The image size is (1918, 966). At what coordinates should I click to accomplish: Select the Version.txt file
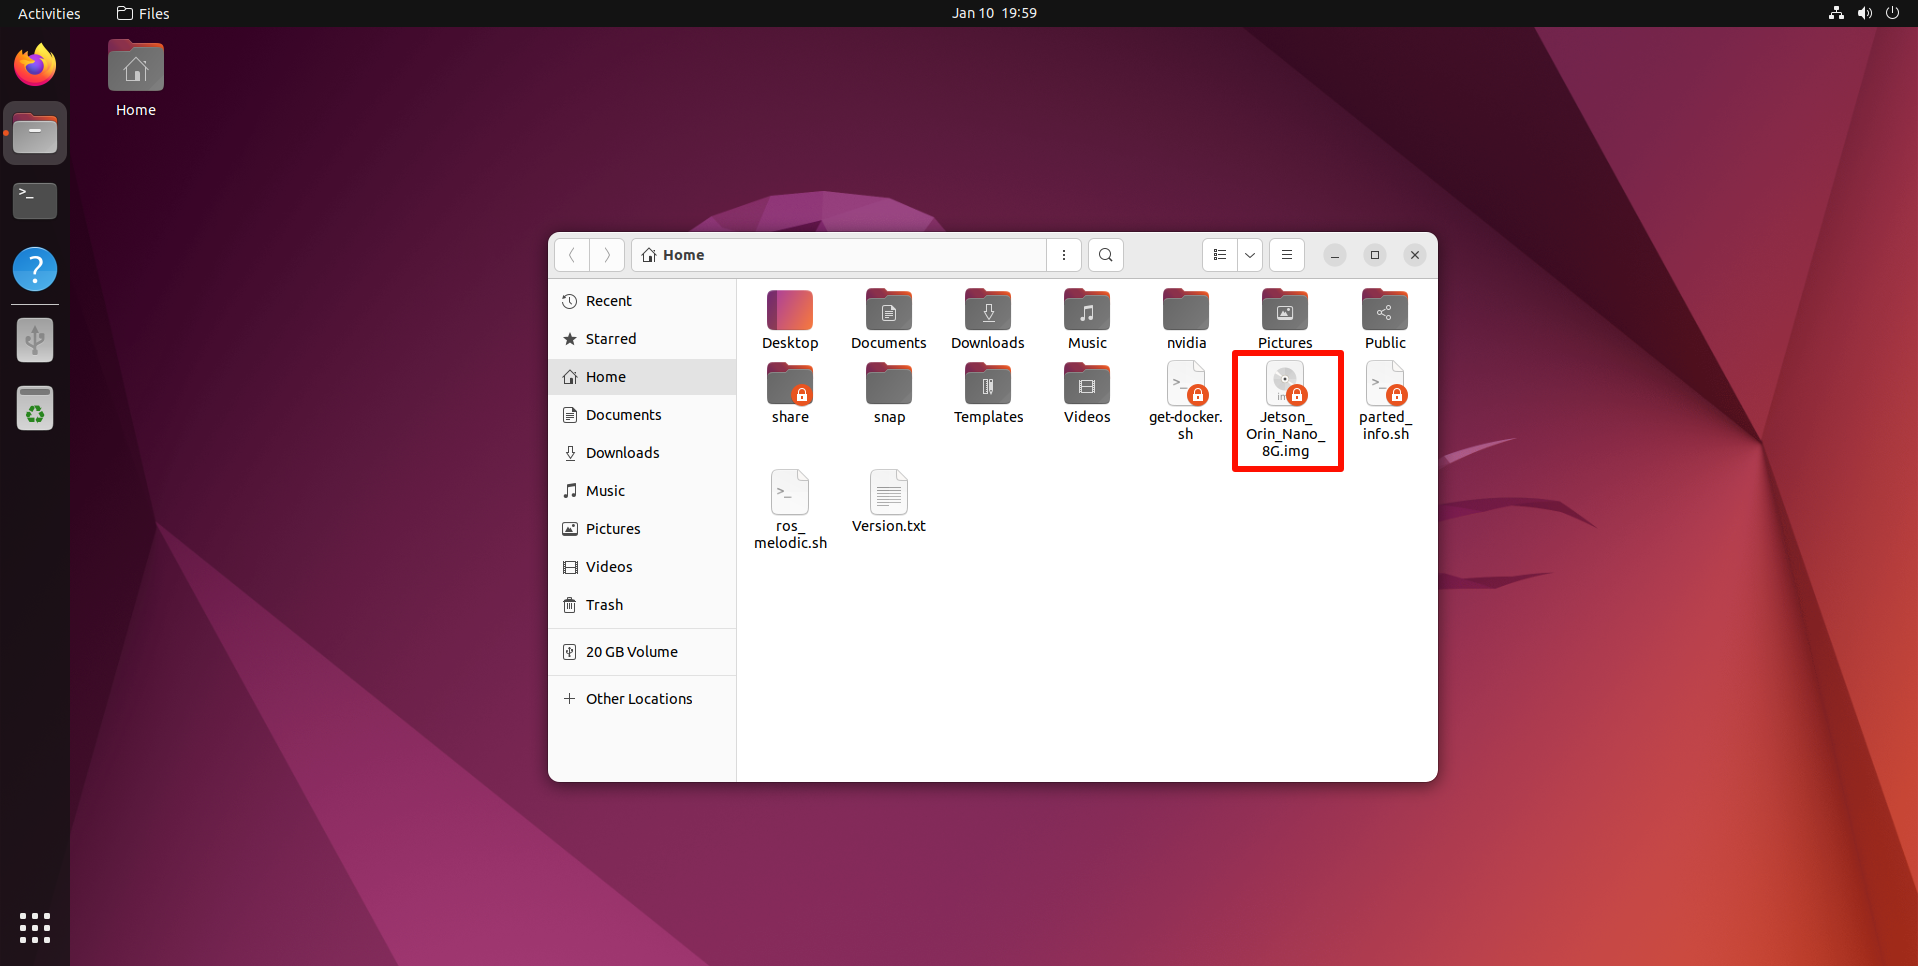(888, 494)
